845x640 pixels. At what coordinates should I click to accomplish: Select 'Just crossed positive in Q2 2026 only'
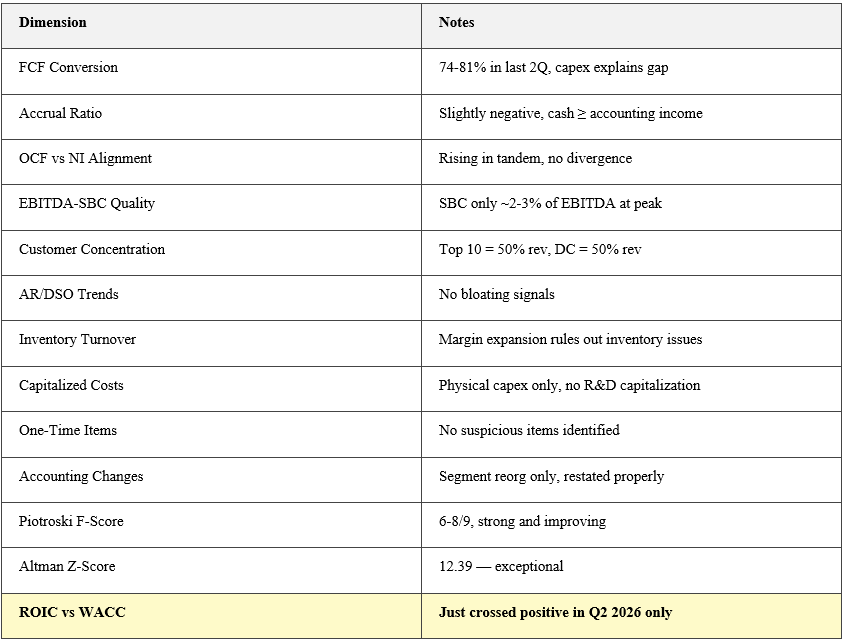click(555, 613)
